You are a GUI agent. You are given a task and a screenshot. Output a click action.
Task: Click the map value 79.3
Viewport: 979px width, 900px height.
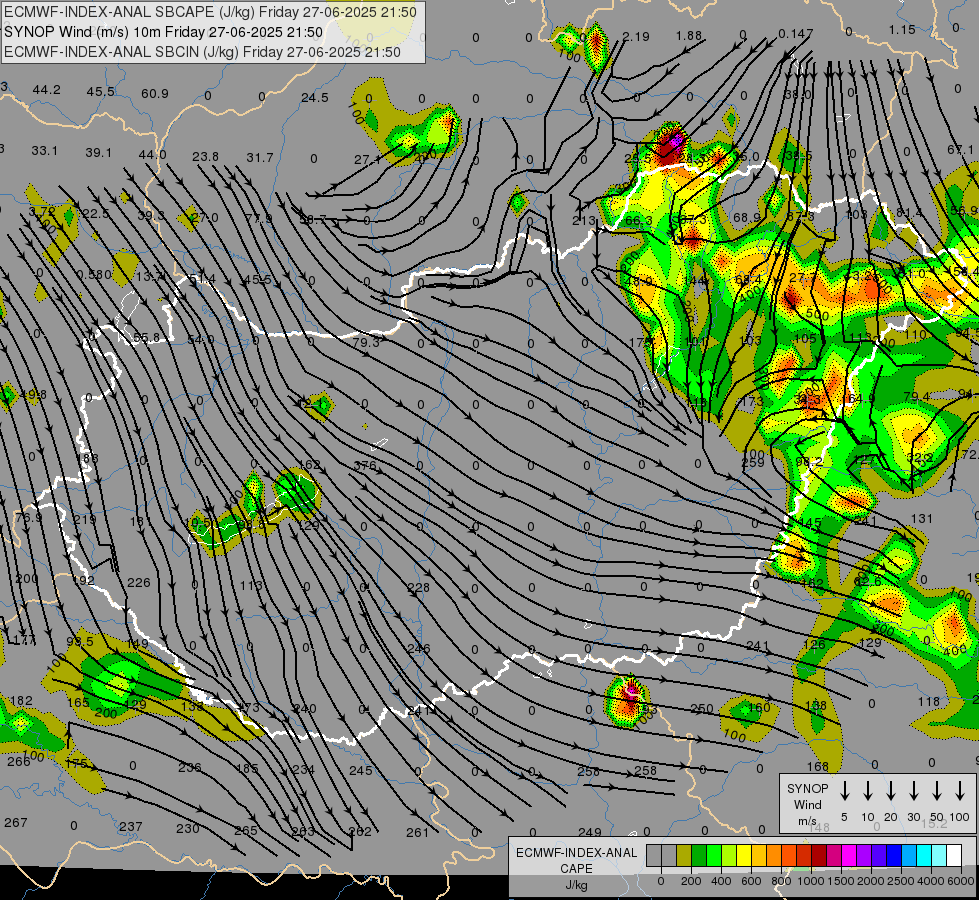pos(366,342)
